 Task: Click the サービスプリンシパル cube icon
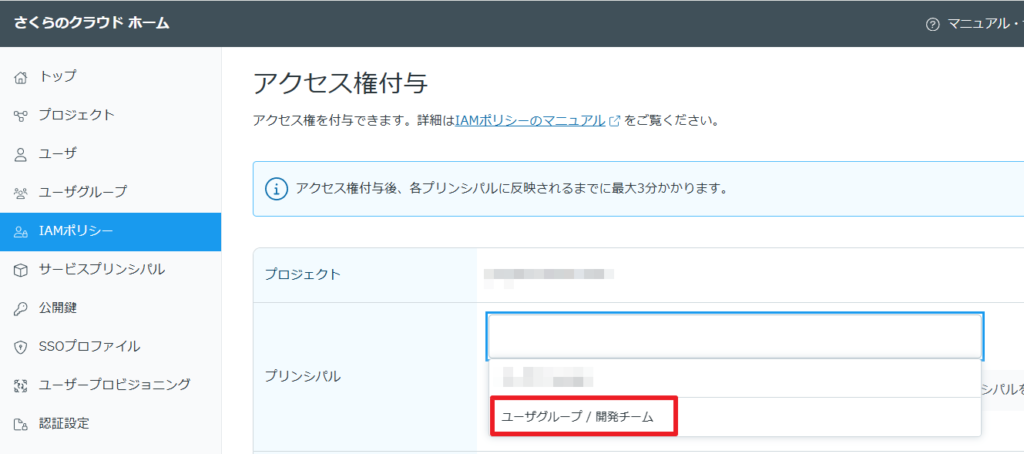[20, 270]
